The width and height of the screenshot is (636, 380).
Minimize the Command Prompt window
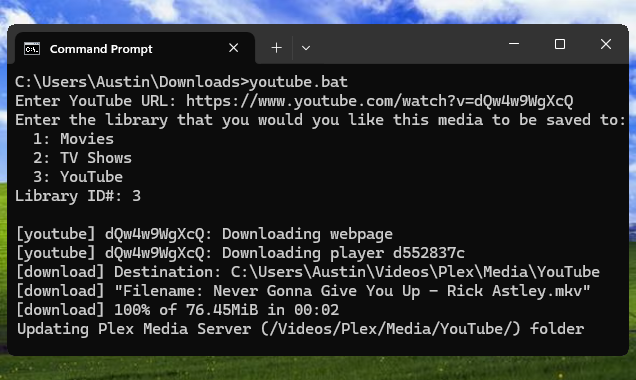coord(514,44)
